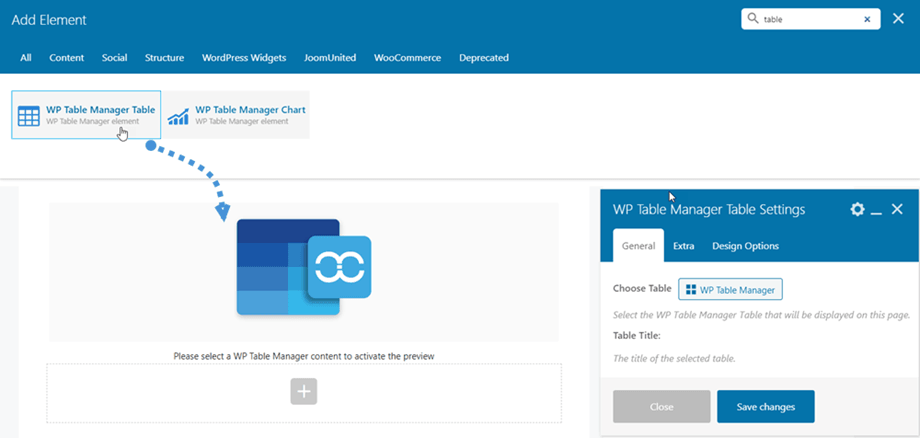This screenshot has width=920, height=438.
Task: Select the General tab
Action: pyautogui.click(x=638, y=246)
